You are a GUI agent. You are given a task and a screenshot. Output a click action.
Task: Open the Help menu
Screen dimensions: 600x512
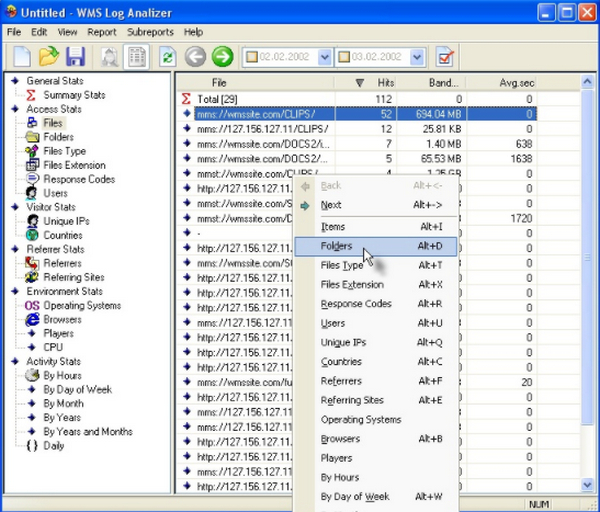click(x=193, y=32)
